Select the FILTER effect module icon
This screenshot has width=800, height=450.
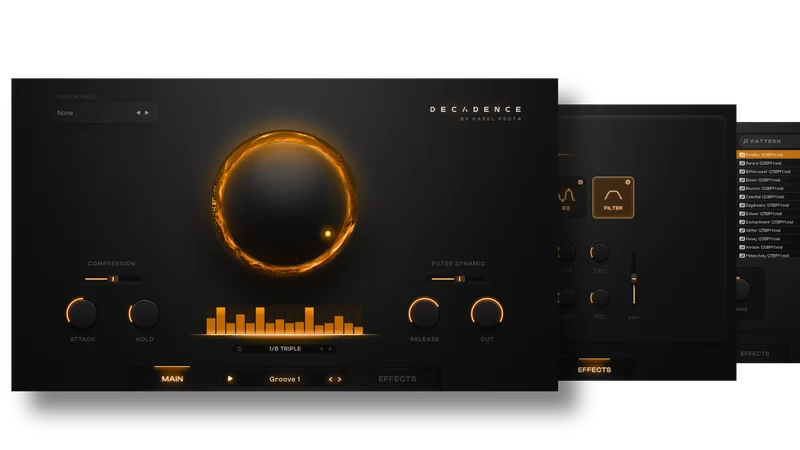(x=613, y=197)
